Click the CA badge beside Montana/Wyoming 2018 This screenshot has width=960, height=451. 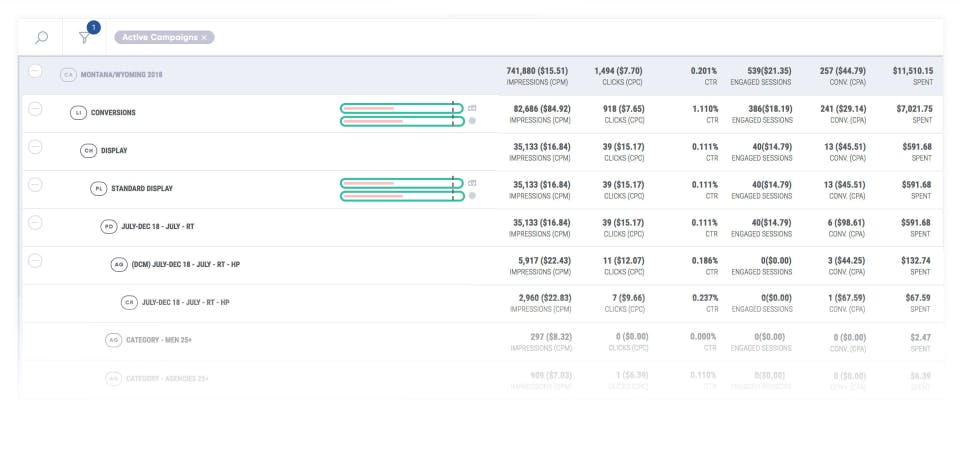[68, 74]
